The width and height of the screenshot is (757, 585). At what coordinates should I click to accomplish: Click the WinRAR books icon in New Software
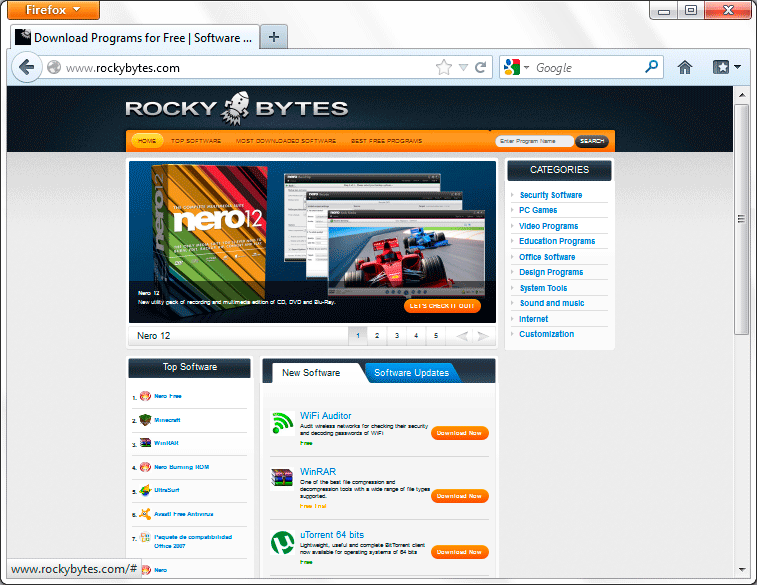282,479
